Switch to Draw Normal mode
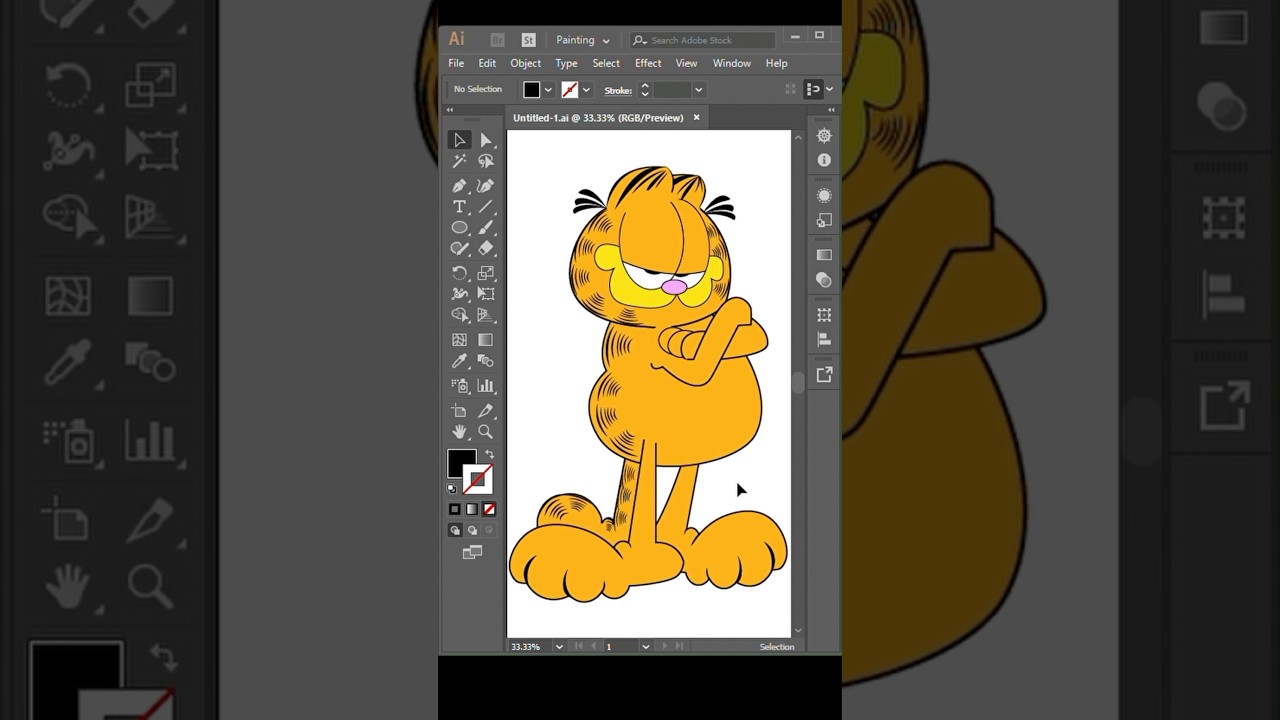The width and height of the screenshot is (1280, 720). [x=455, y=531]
